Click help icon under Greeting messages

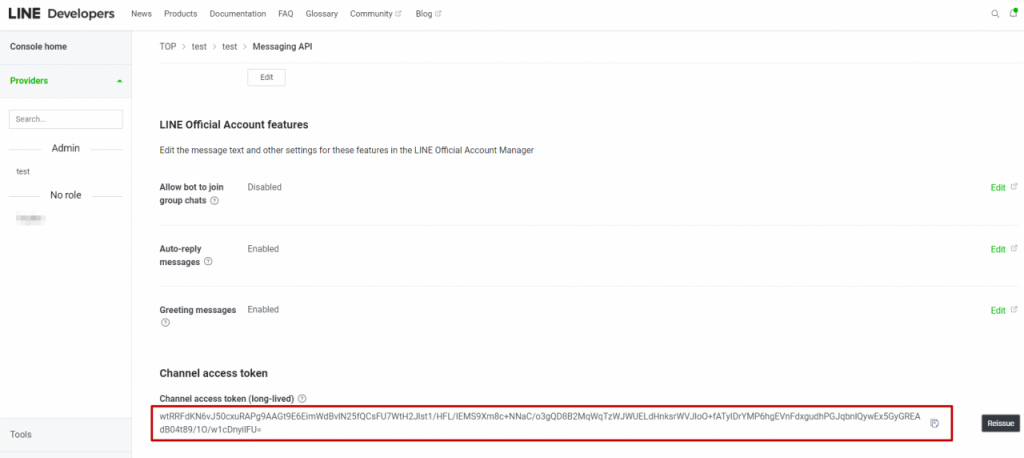click(x=165, y=323)
